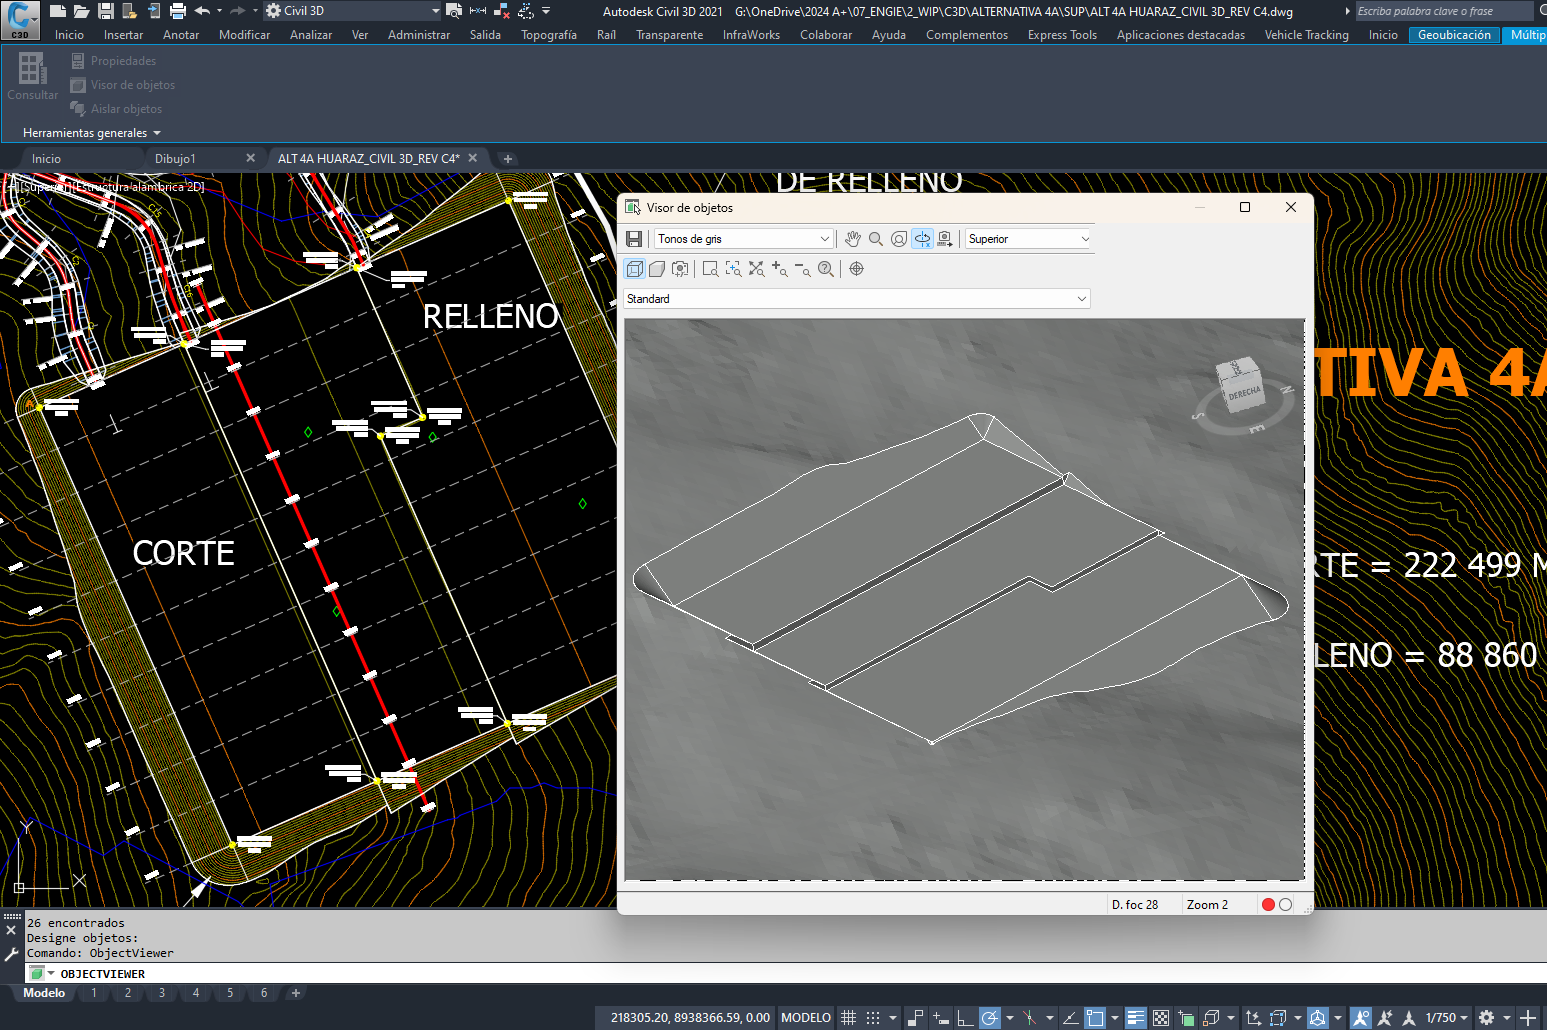Click the orbit tool in object viewer

click(x=922, y=239)
